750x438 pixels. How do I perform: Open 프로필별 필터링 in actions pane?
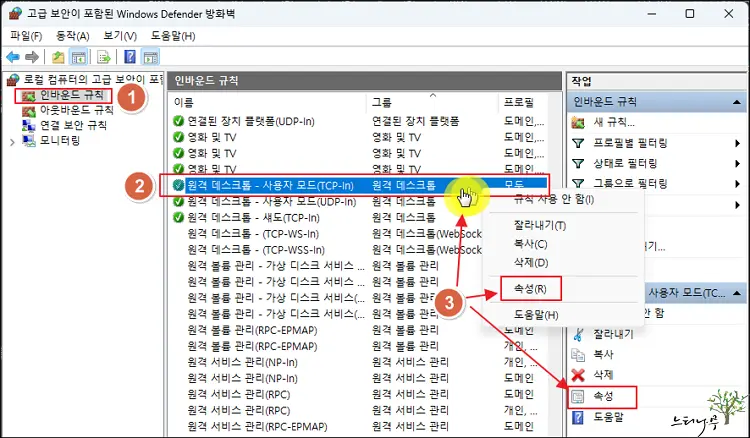click(x=630, y=143)
